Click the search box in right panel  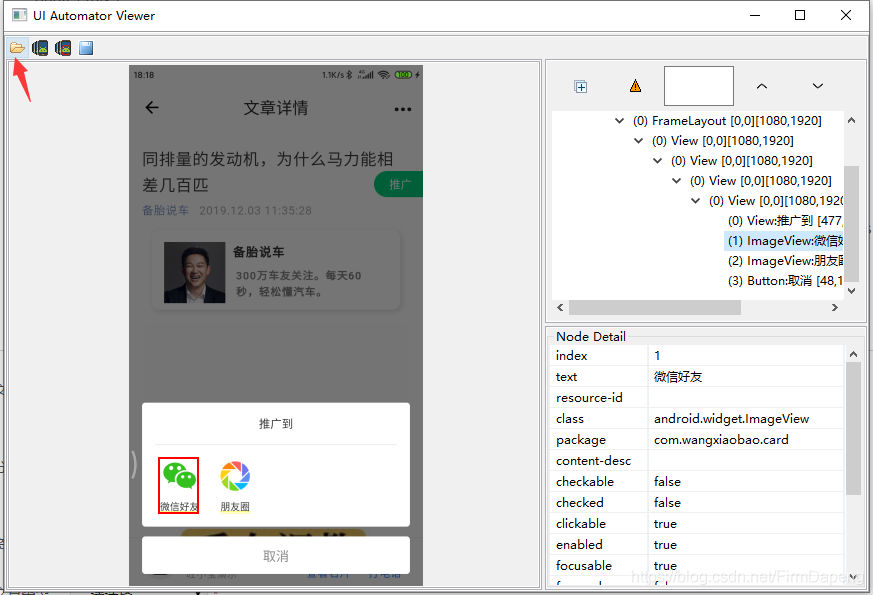[697, 85]
